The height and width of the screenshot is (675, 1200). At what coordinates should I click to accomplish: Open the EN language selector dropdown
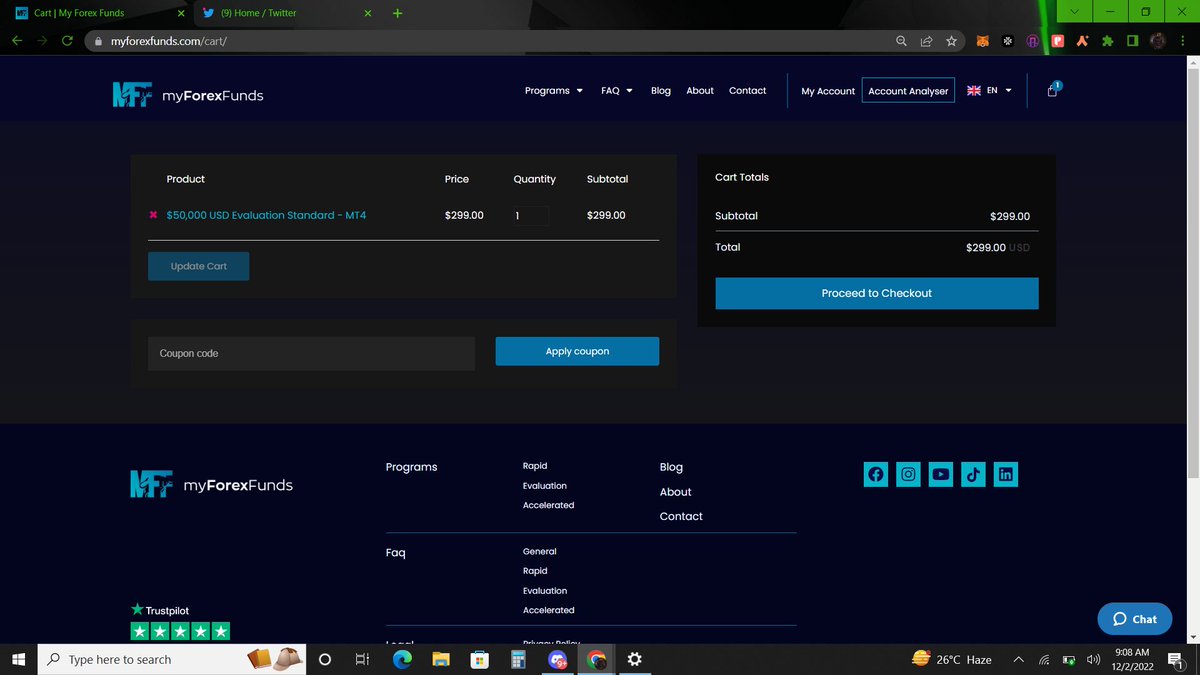(989, 91)
